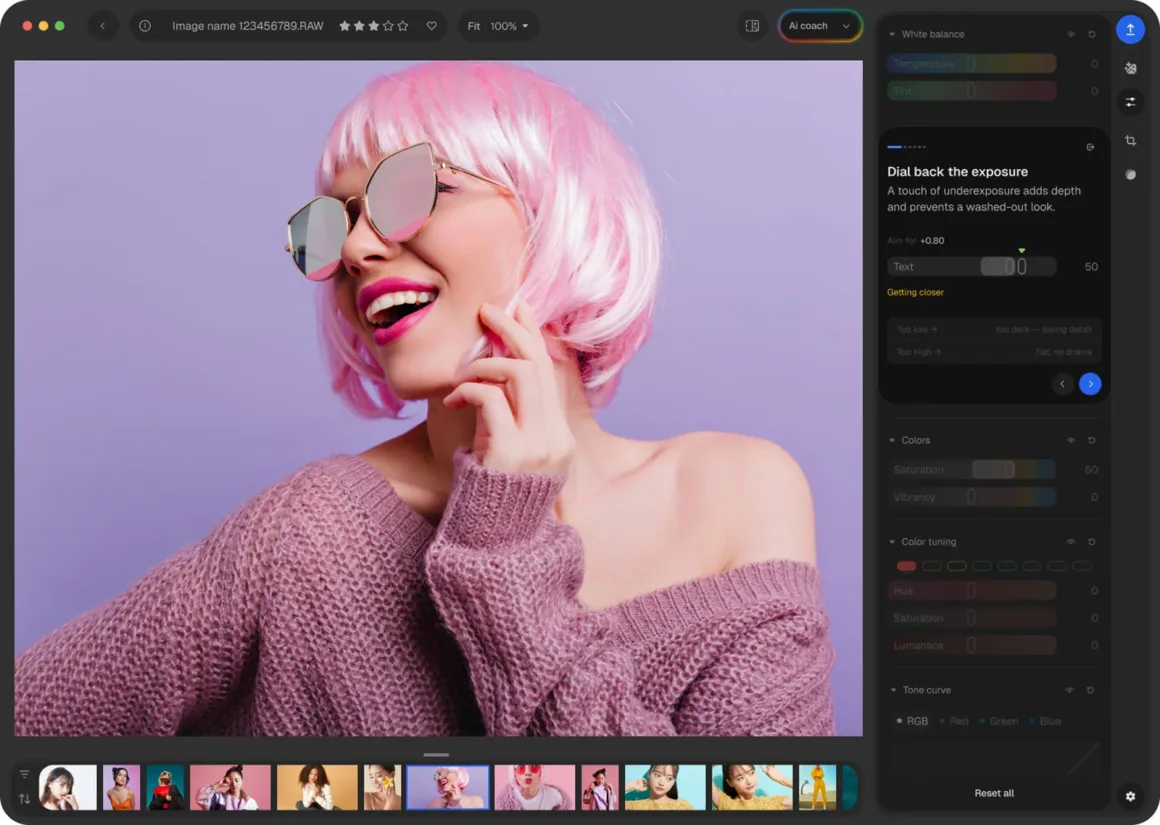Click the Hue slider
1160x825 pixels.
click(x=971, y=590)
